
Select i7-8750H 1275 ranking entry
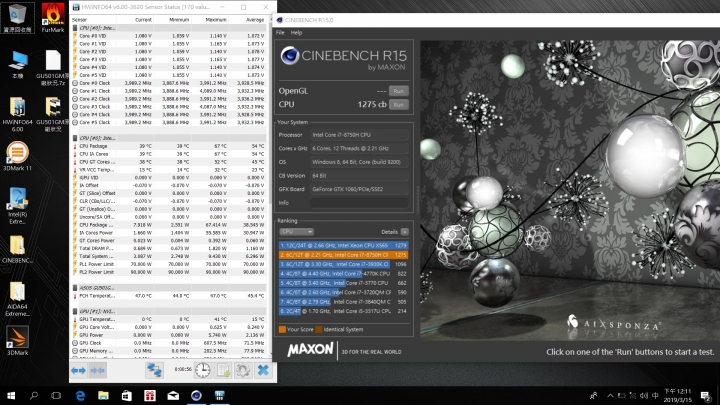click(x=343, y=255)
